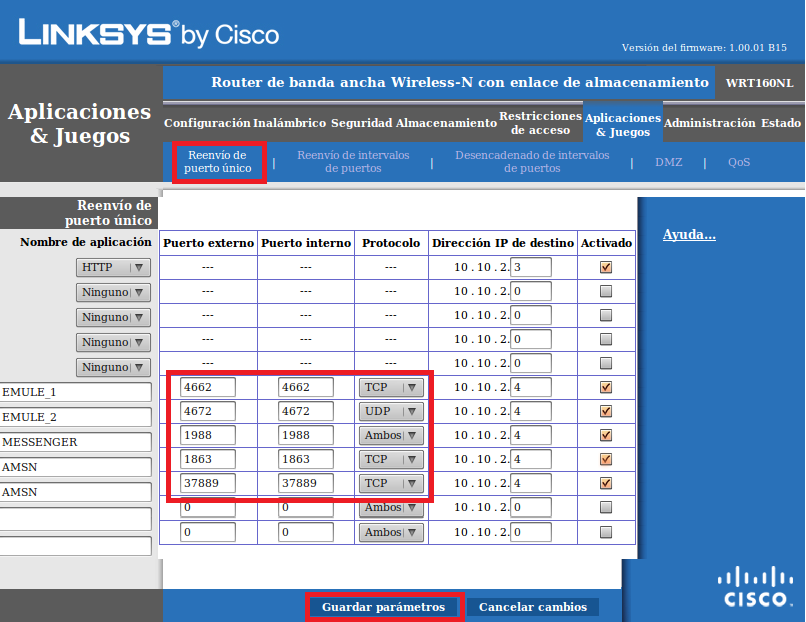The image size is (806, 622).
Task: Go to the DMZ subtab
Action: [x=668, y=162]
